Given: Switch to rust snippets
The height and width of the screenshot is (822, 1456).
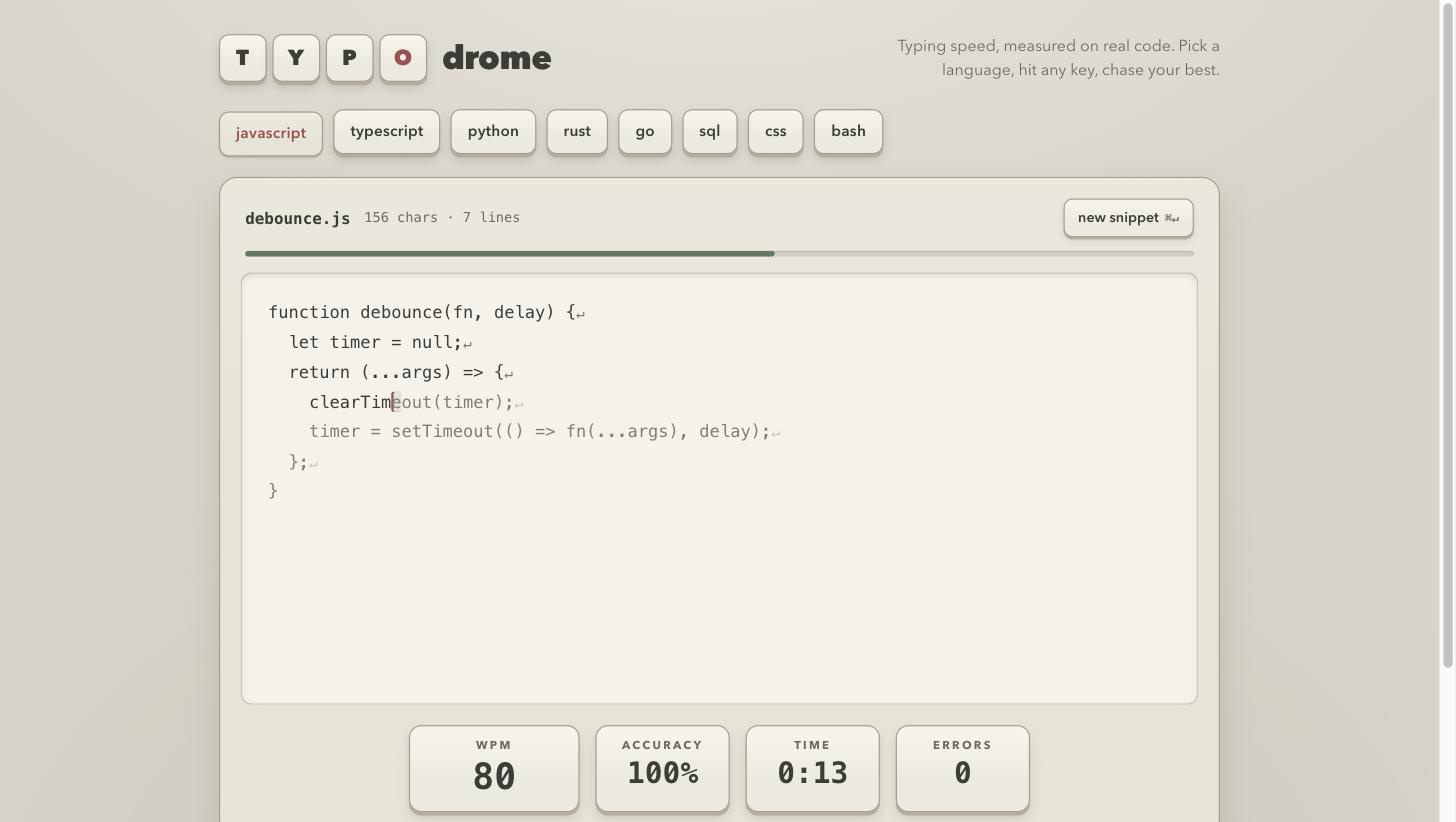Looking at the screenshot, I should click(x=577, y=132).
